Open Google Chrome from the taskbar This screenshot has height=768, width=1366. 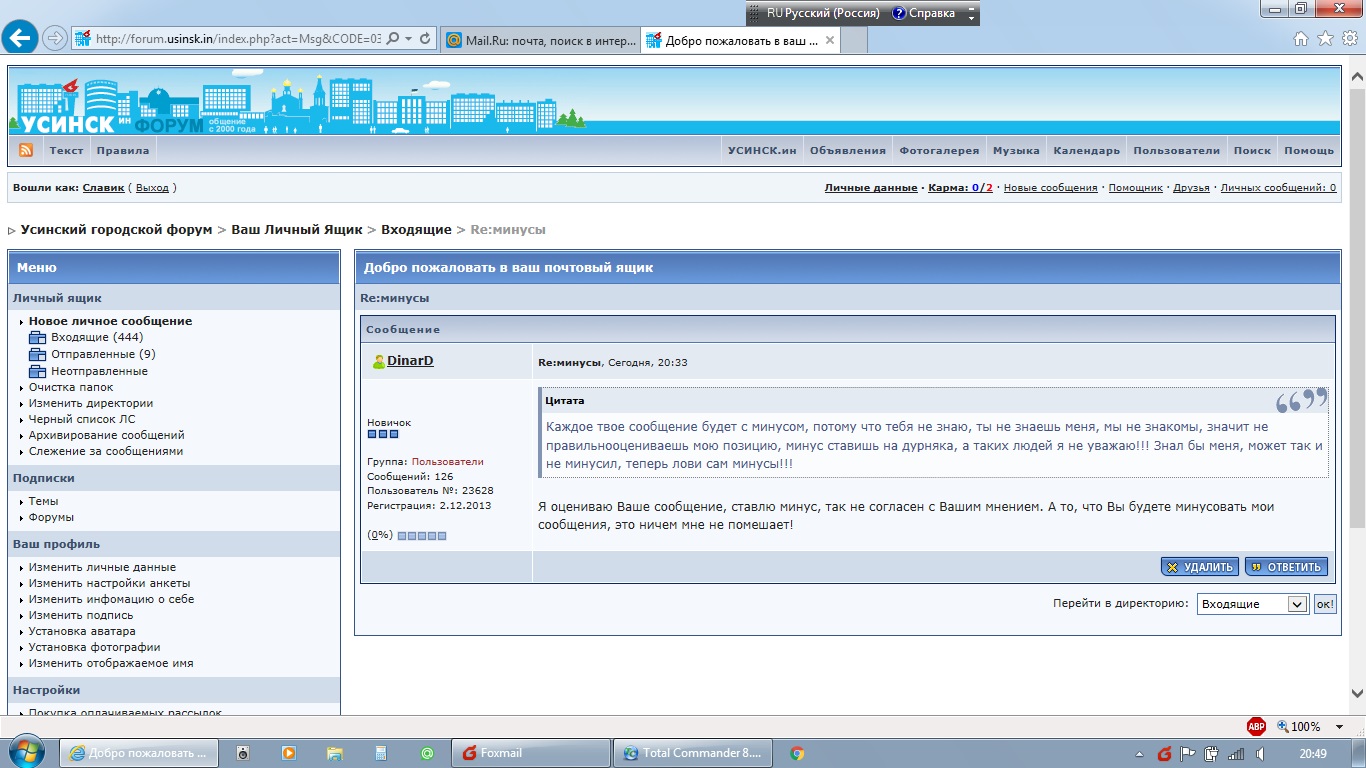[797, 753]
